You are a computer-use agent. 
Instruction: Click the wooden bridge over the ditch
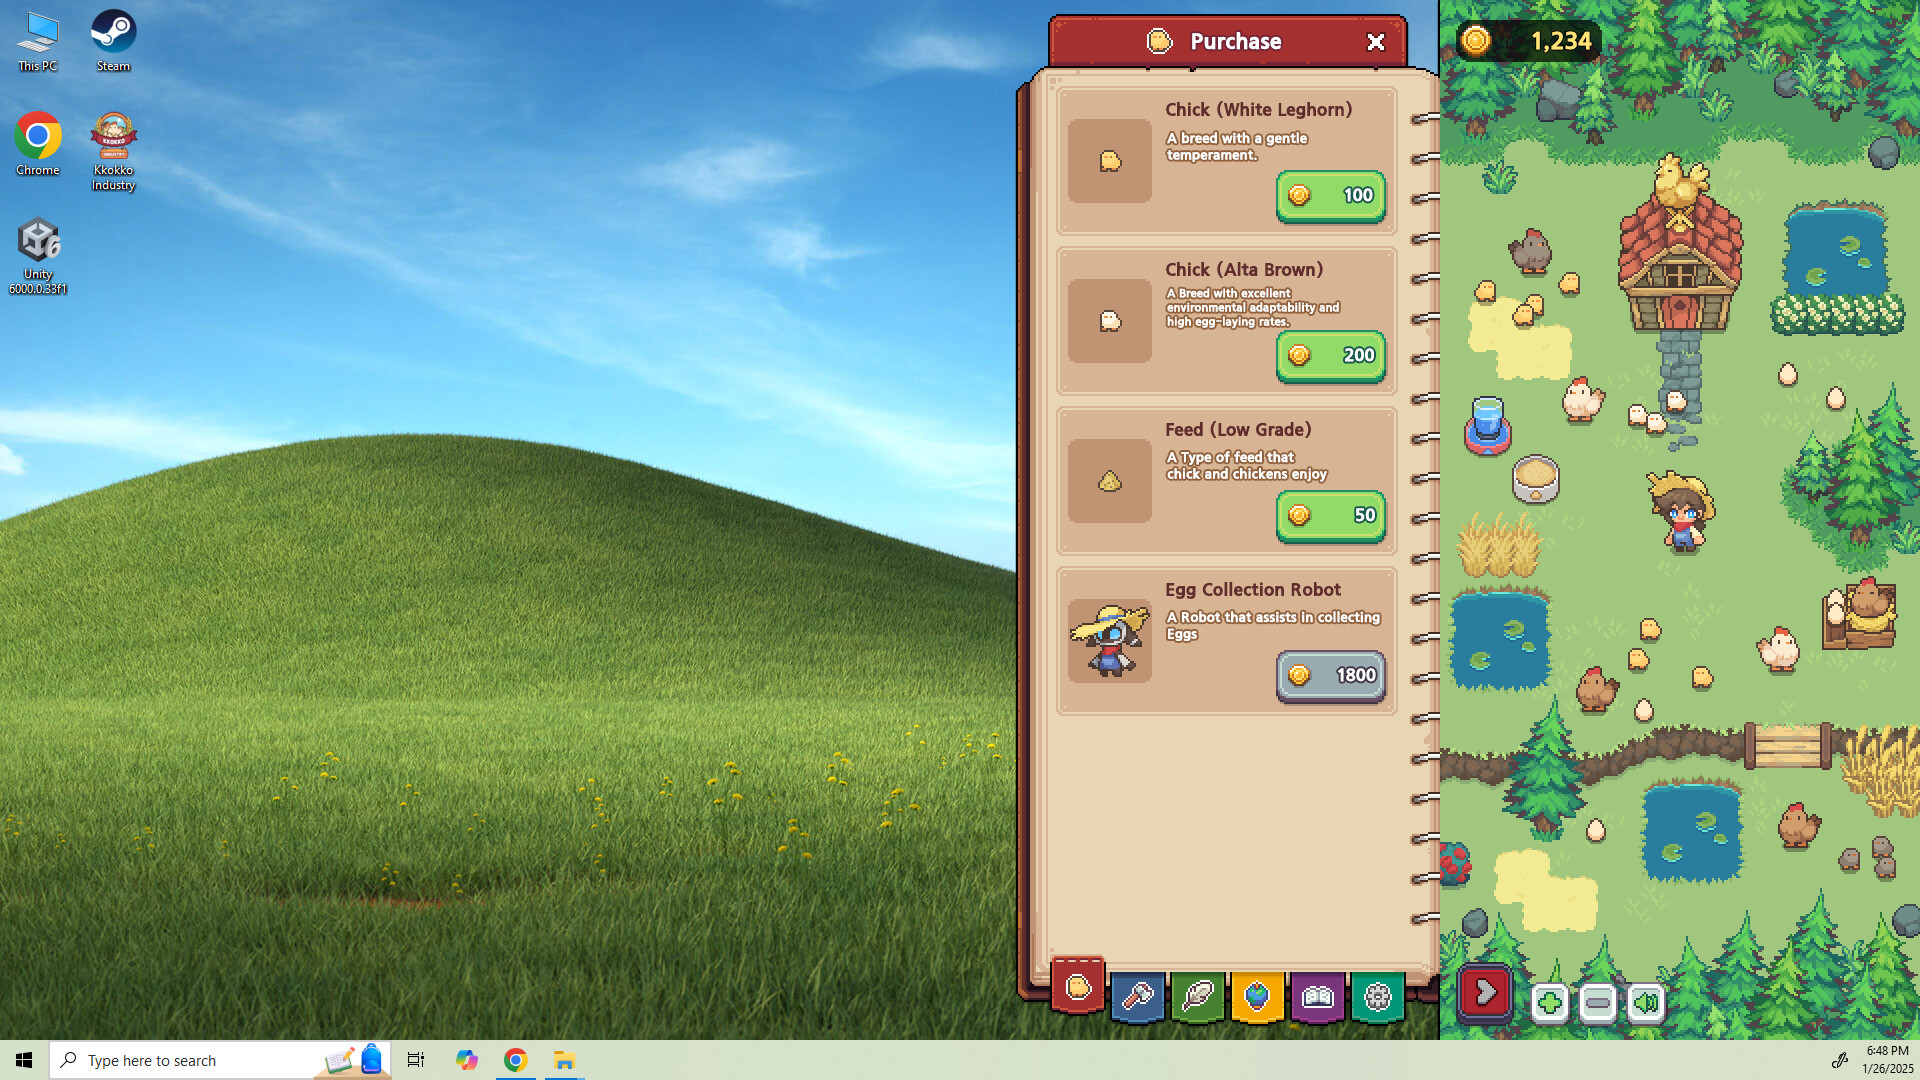(1788, 745)
